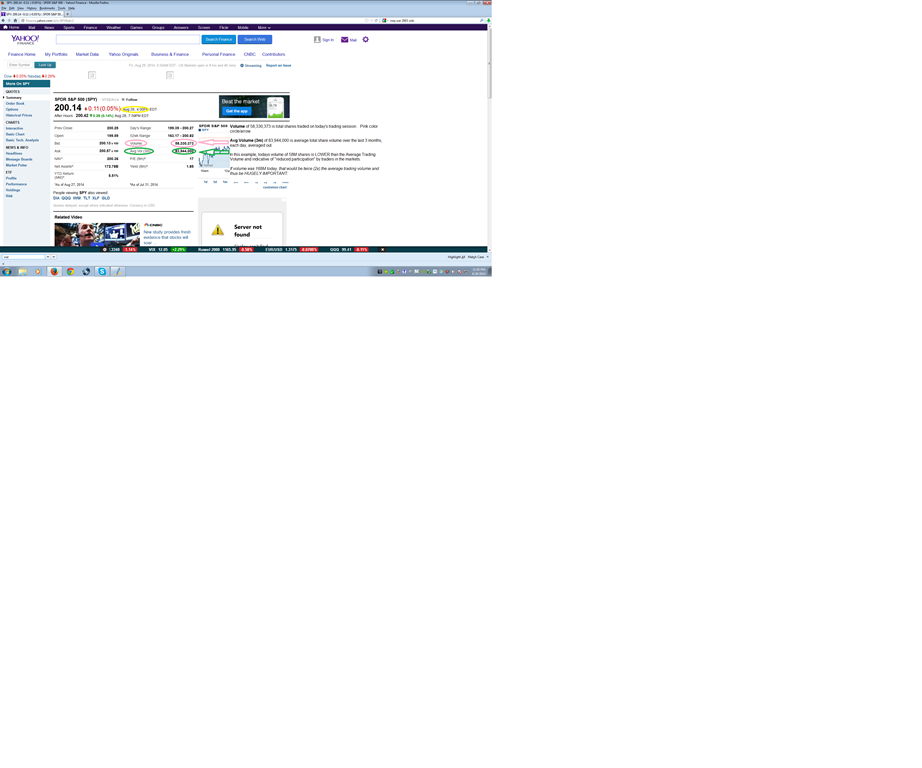Open Historical Prices in sidebar
The height and width of the screenshot is (768, 922).
pos(19,115)
